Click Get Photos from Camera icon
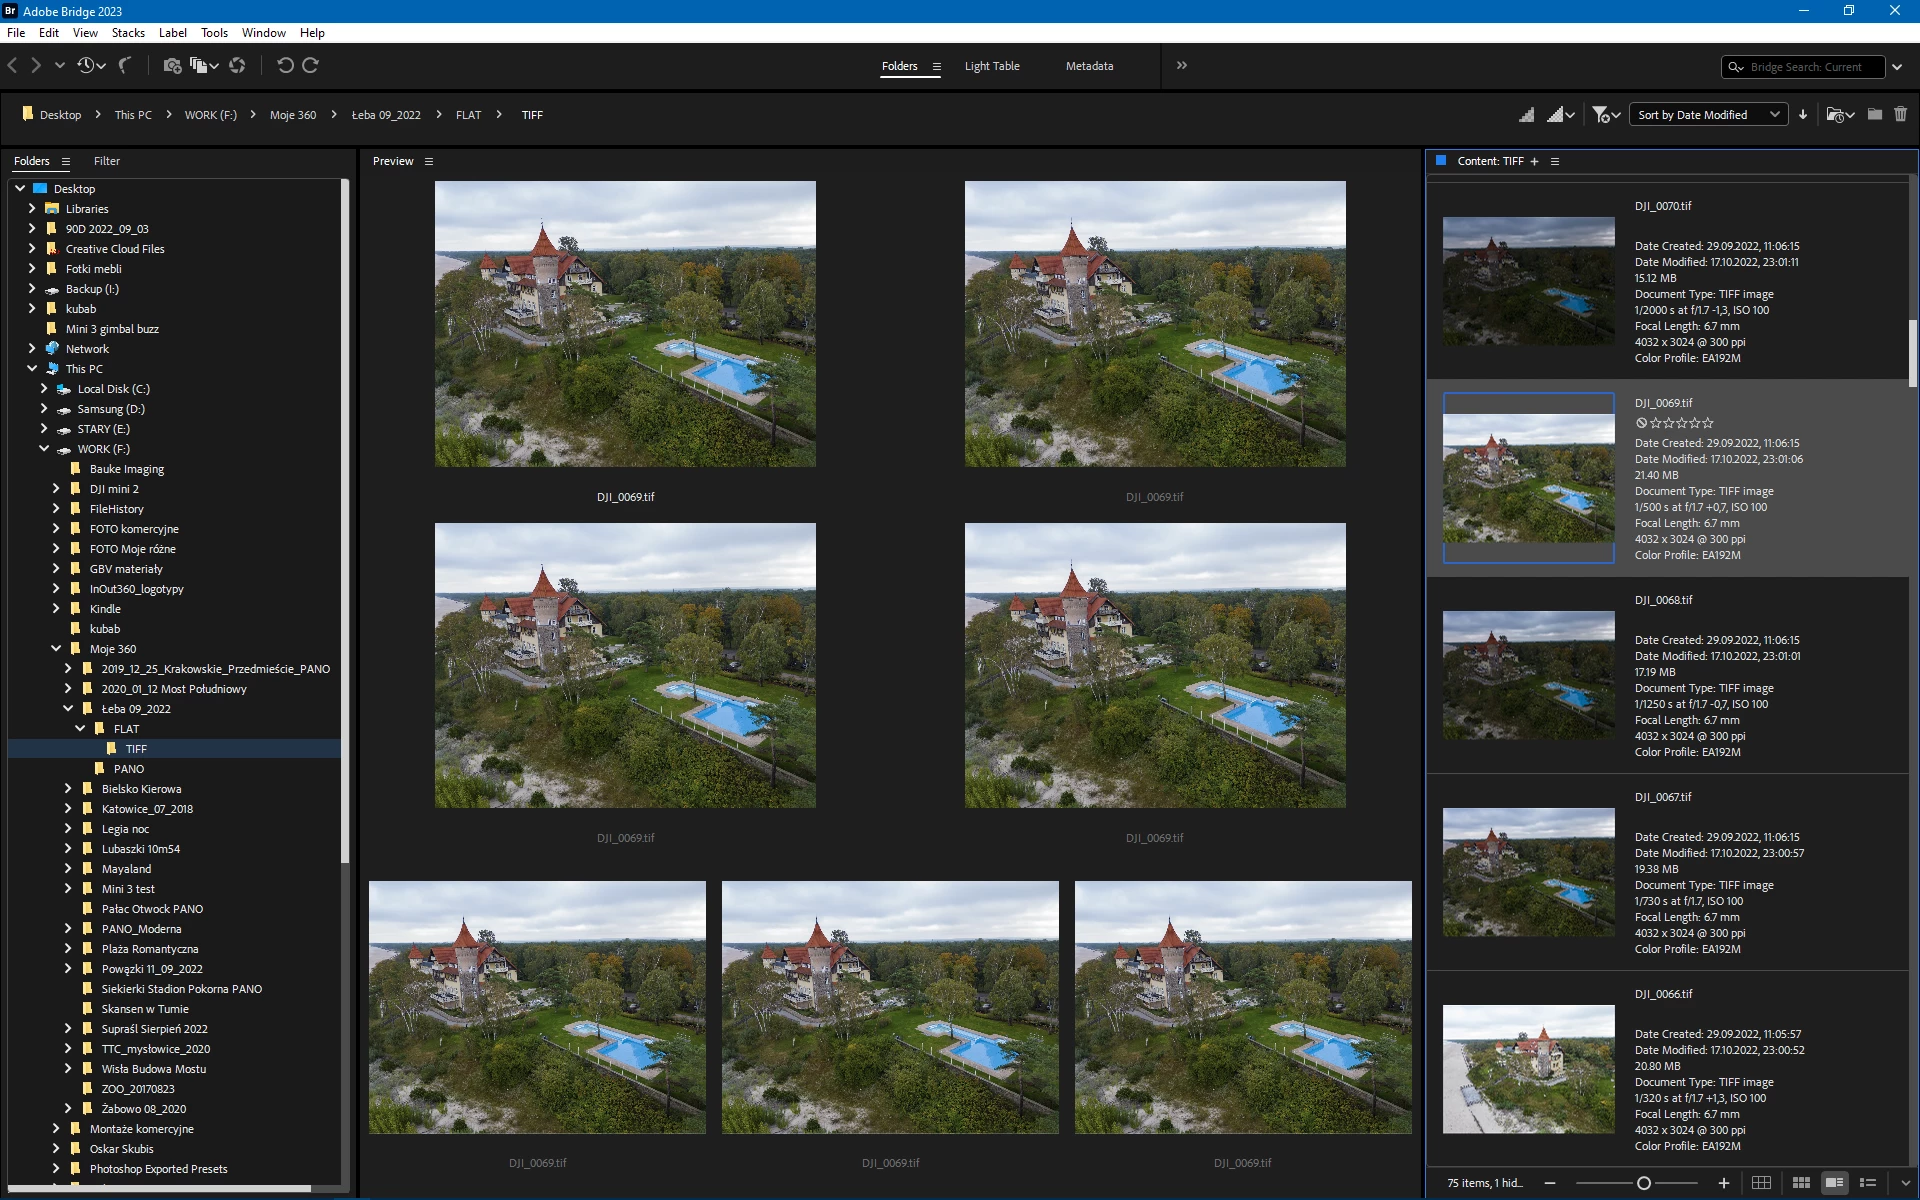This screenshot has height=1200, width=1920. 172,66
